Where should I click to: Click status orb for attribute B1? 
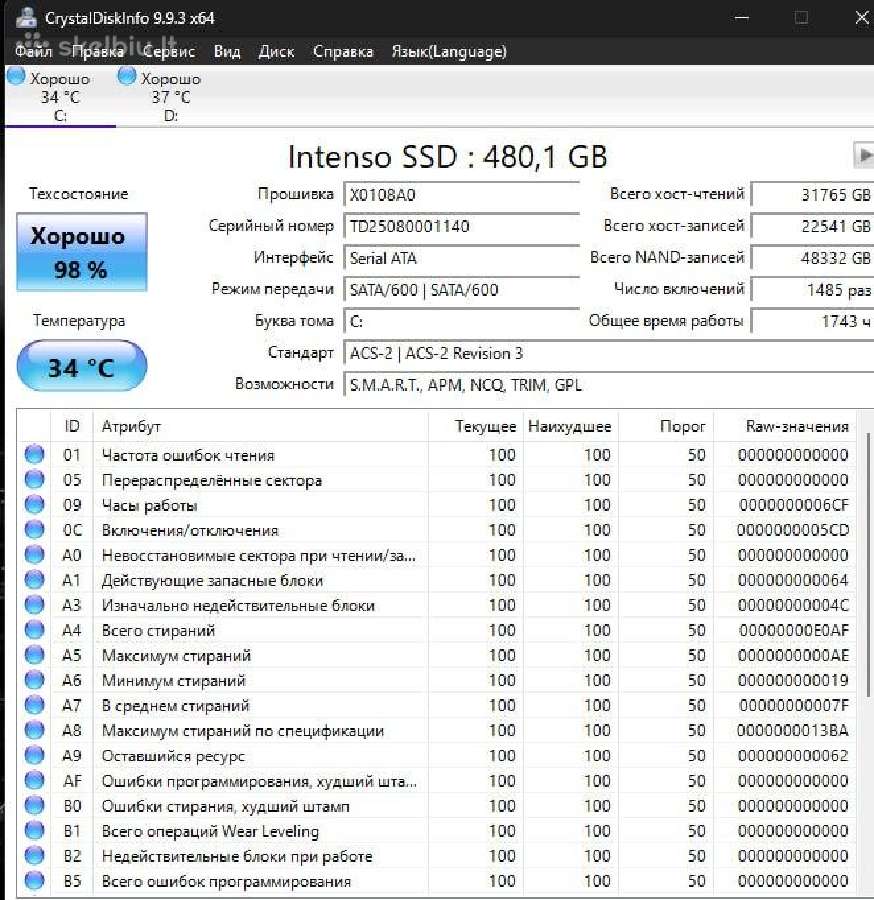coord(34,831)
